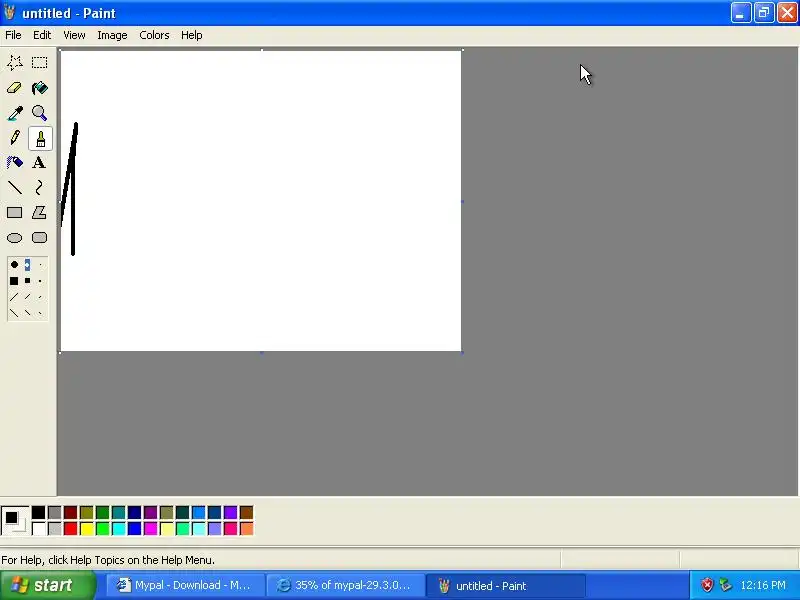Image resolution: width=800 pixels, height=600 pixels.
Task: Select the Airbrush spray tool
Action: (15, 163)
